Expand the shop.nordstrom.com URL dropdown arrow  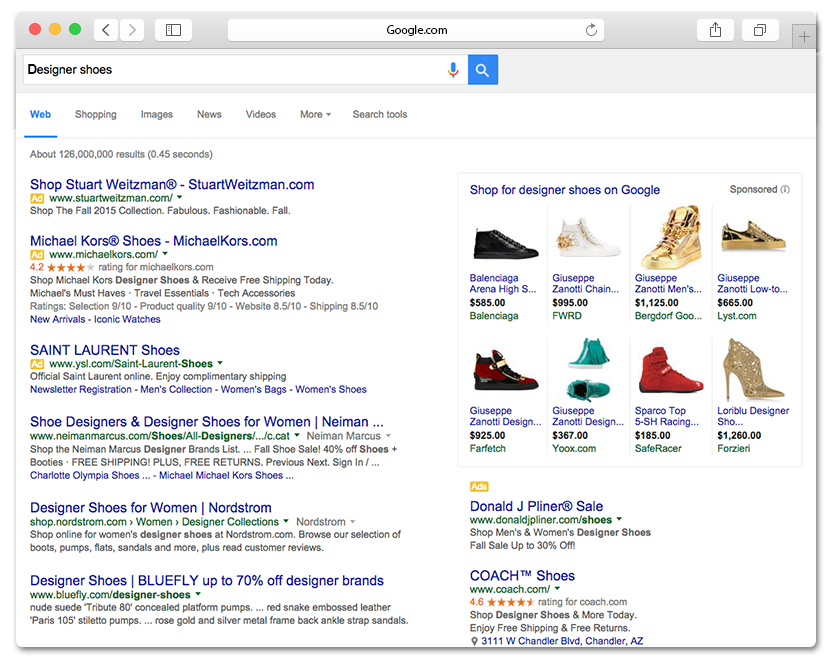tap(286, 521)
